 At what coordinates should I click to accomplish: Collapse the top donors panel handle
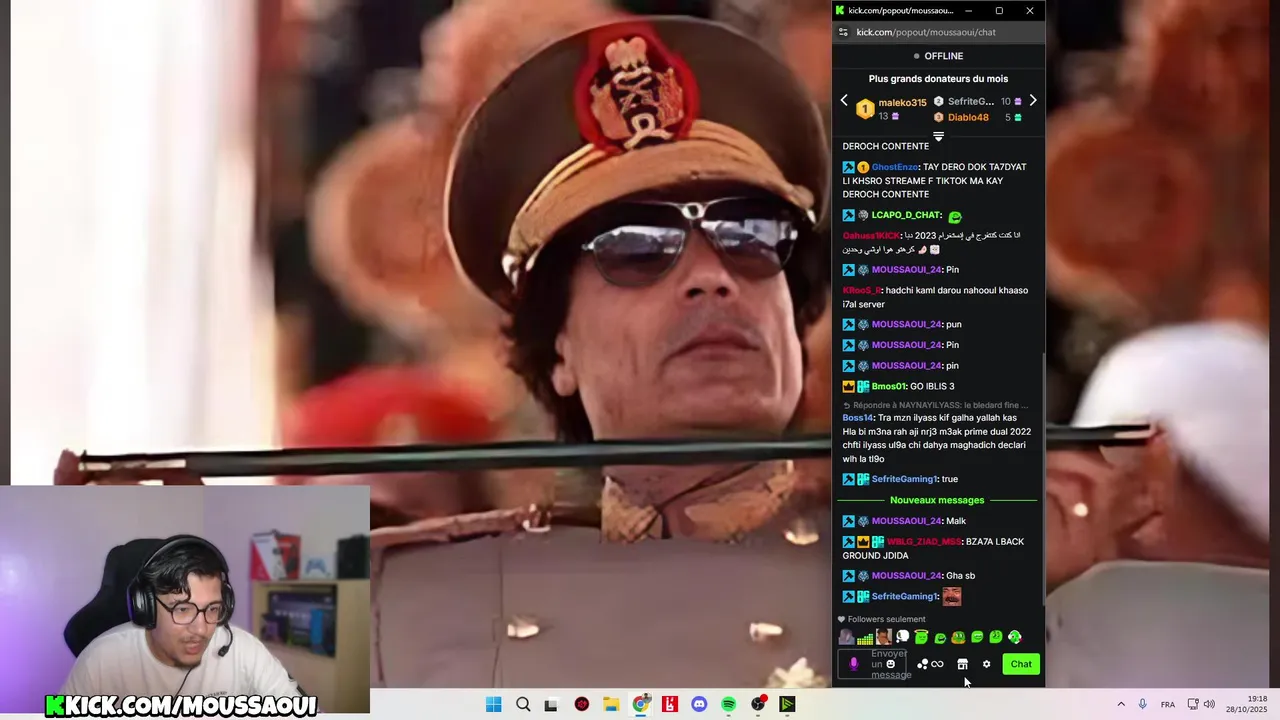click(x=938, y=136)
